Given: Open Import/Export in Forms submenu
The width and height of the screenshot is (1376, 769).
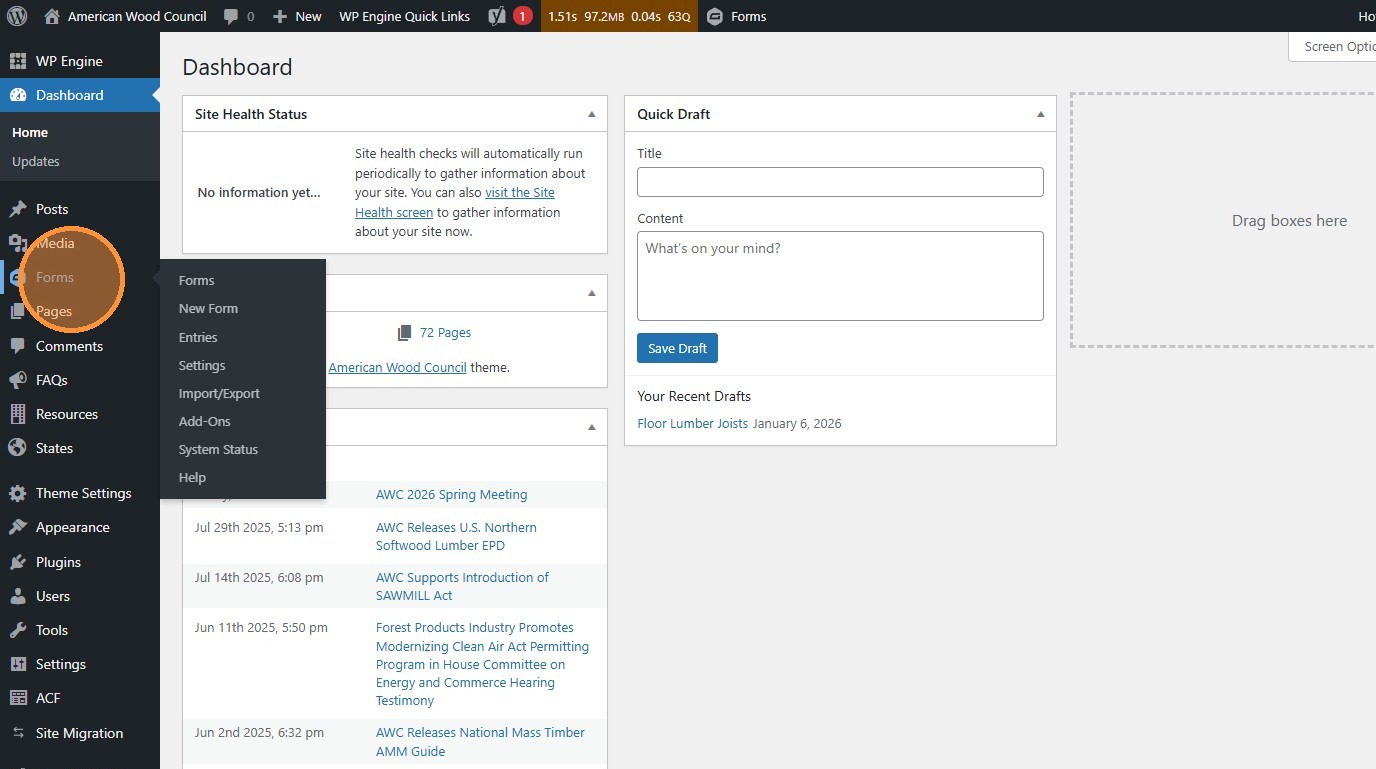Looking at the screenshot, I should click(x=219, y=393).
